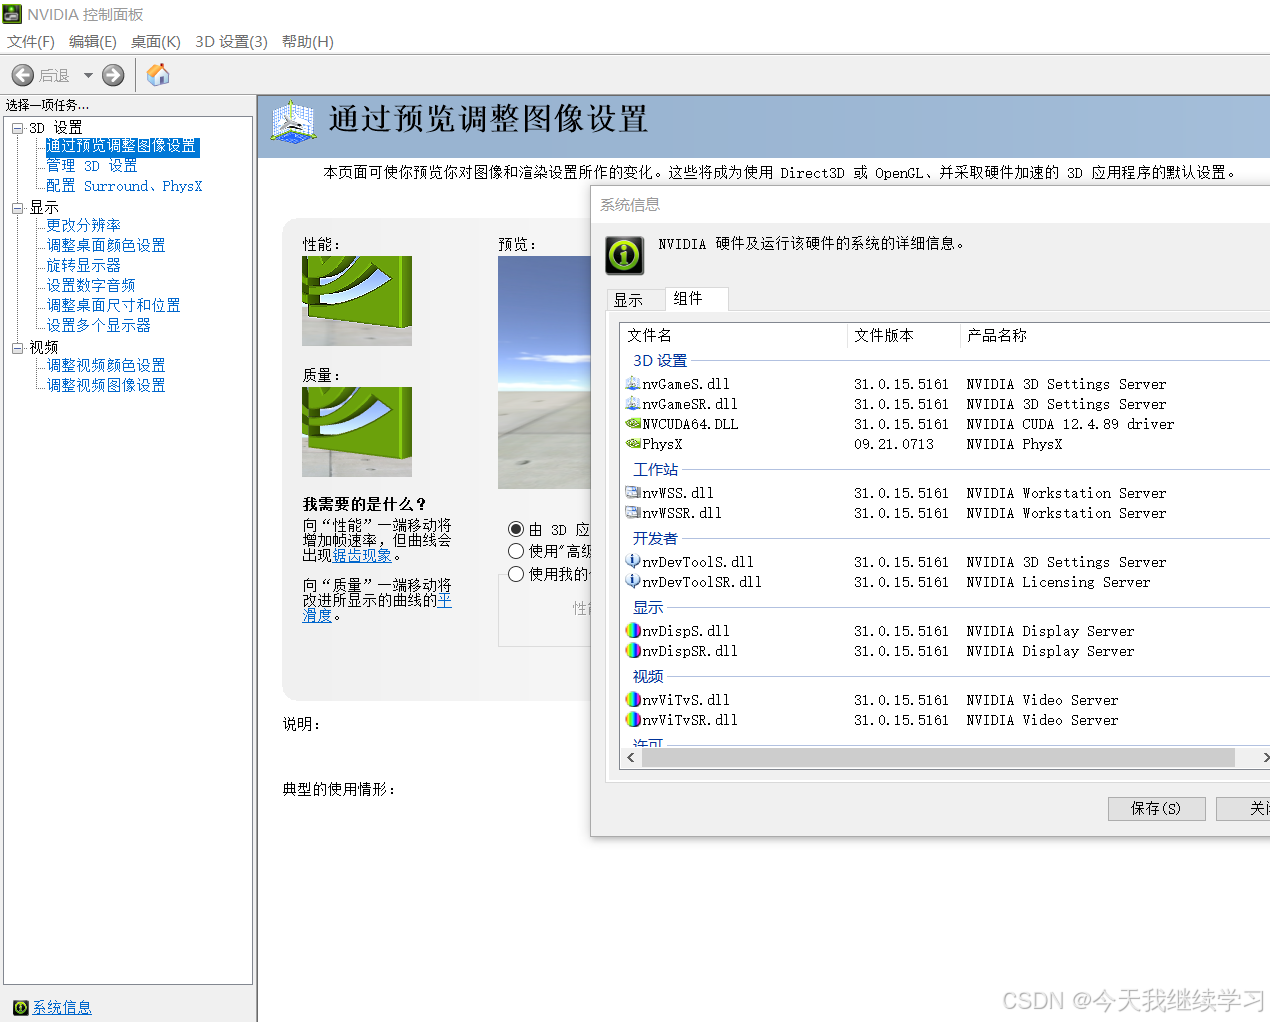Click the green info icon in 系统信息 dialog
This screenshot has width=1270, height=1022.
coord(625,255)
